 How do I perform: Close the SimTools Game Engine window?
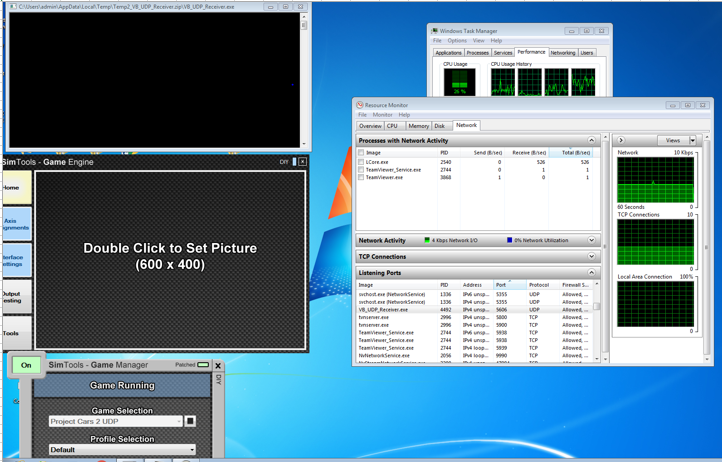pyautogui.click(x=302, y=162)
